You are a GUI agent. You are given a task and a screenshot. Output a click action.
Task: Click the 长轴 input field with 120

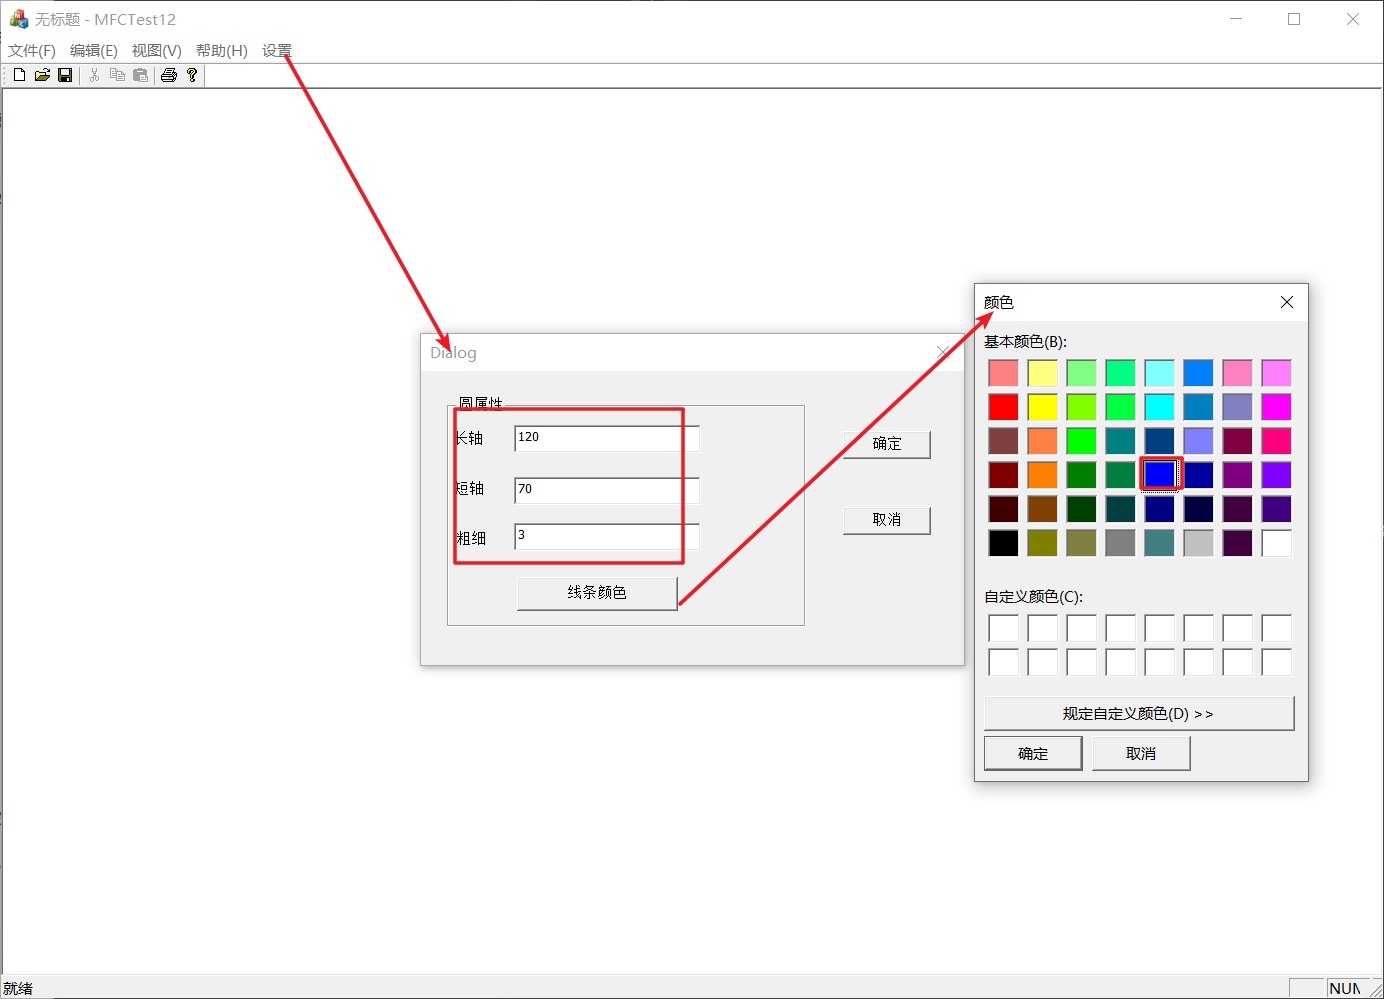point(607,438)
